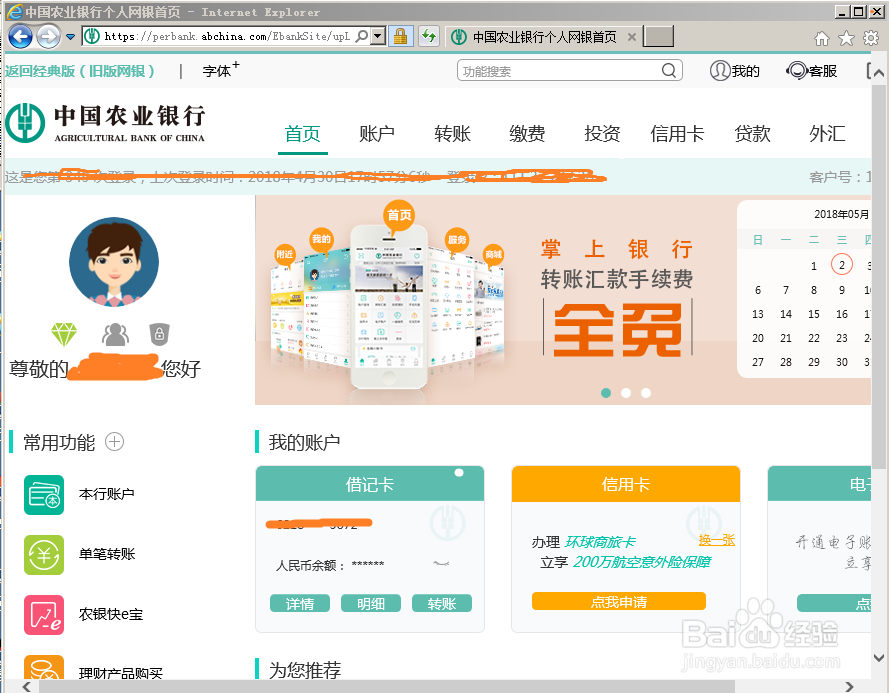Screen dimensions: 889x693
Task: Click the Agricultural Bank of China logo
Action: [x=105, y=123]
